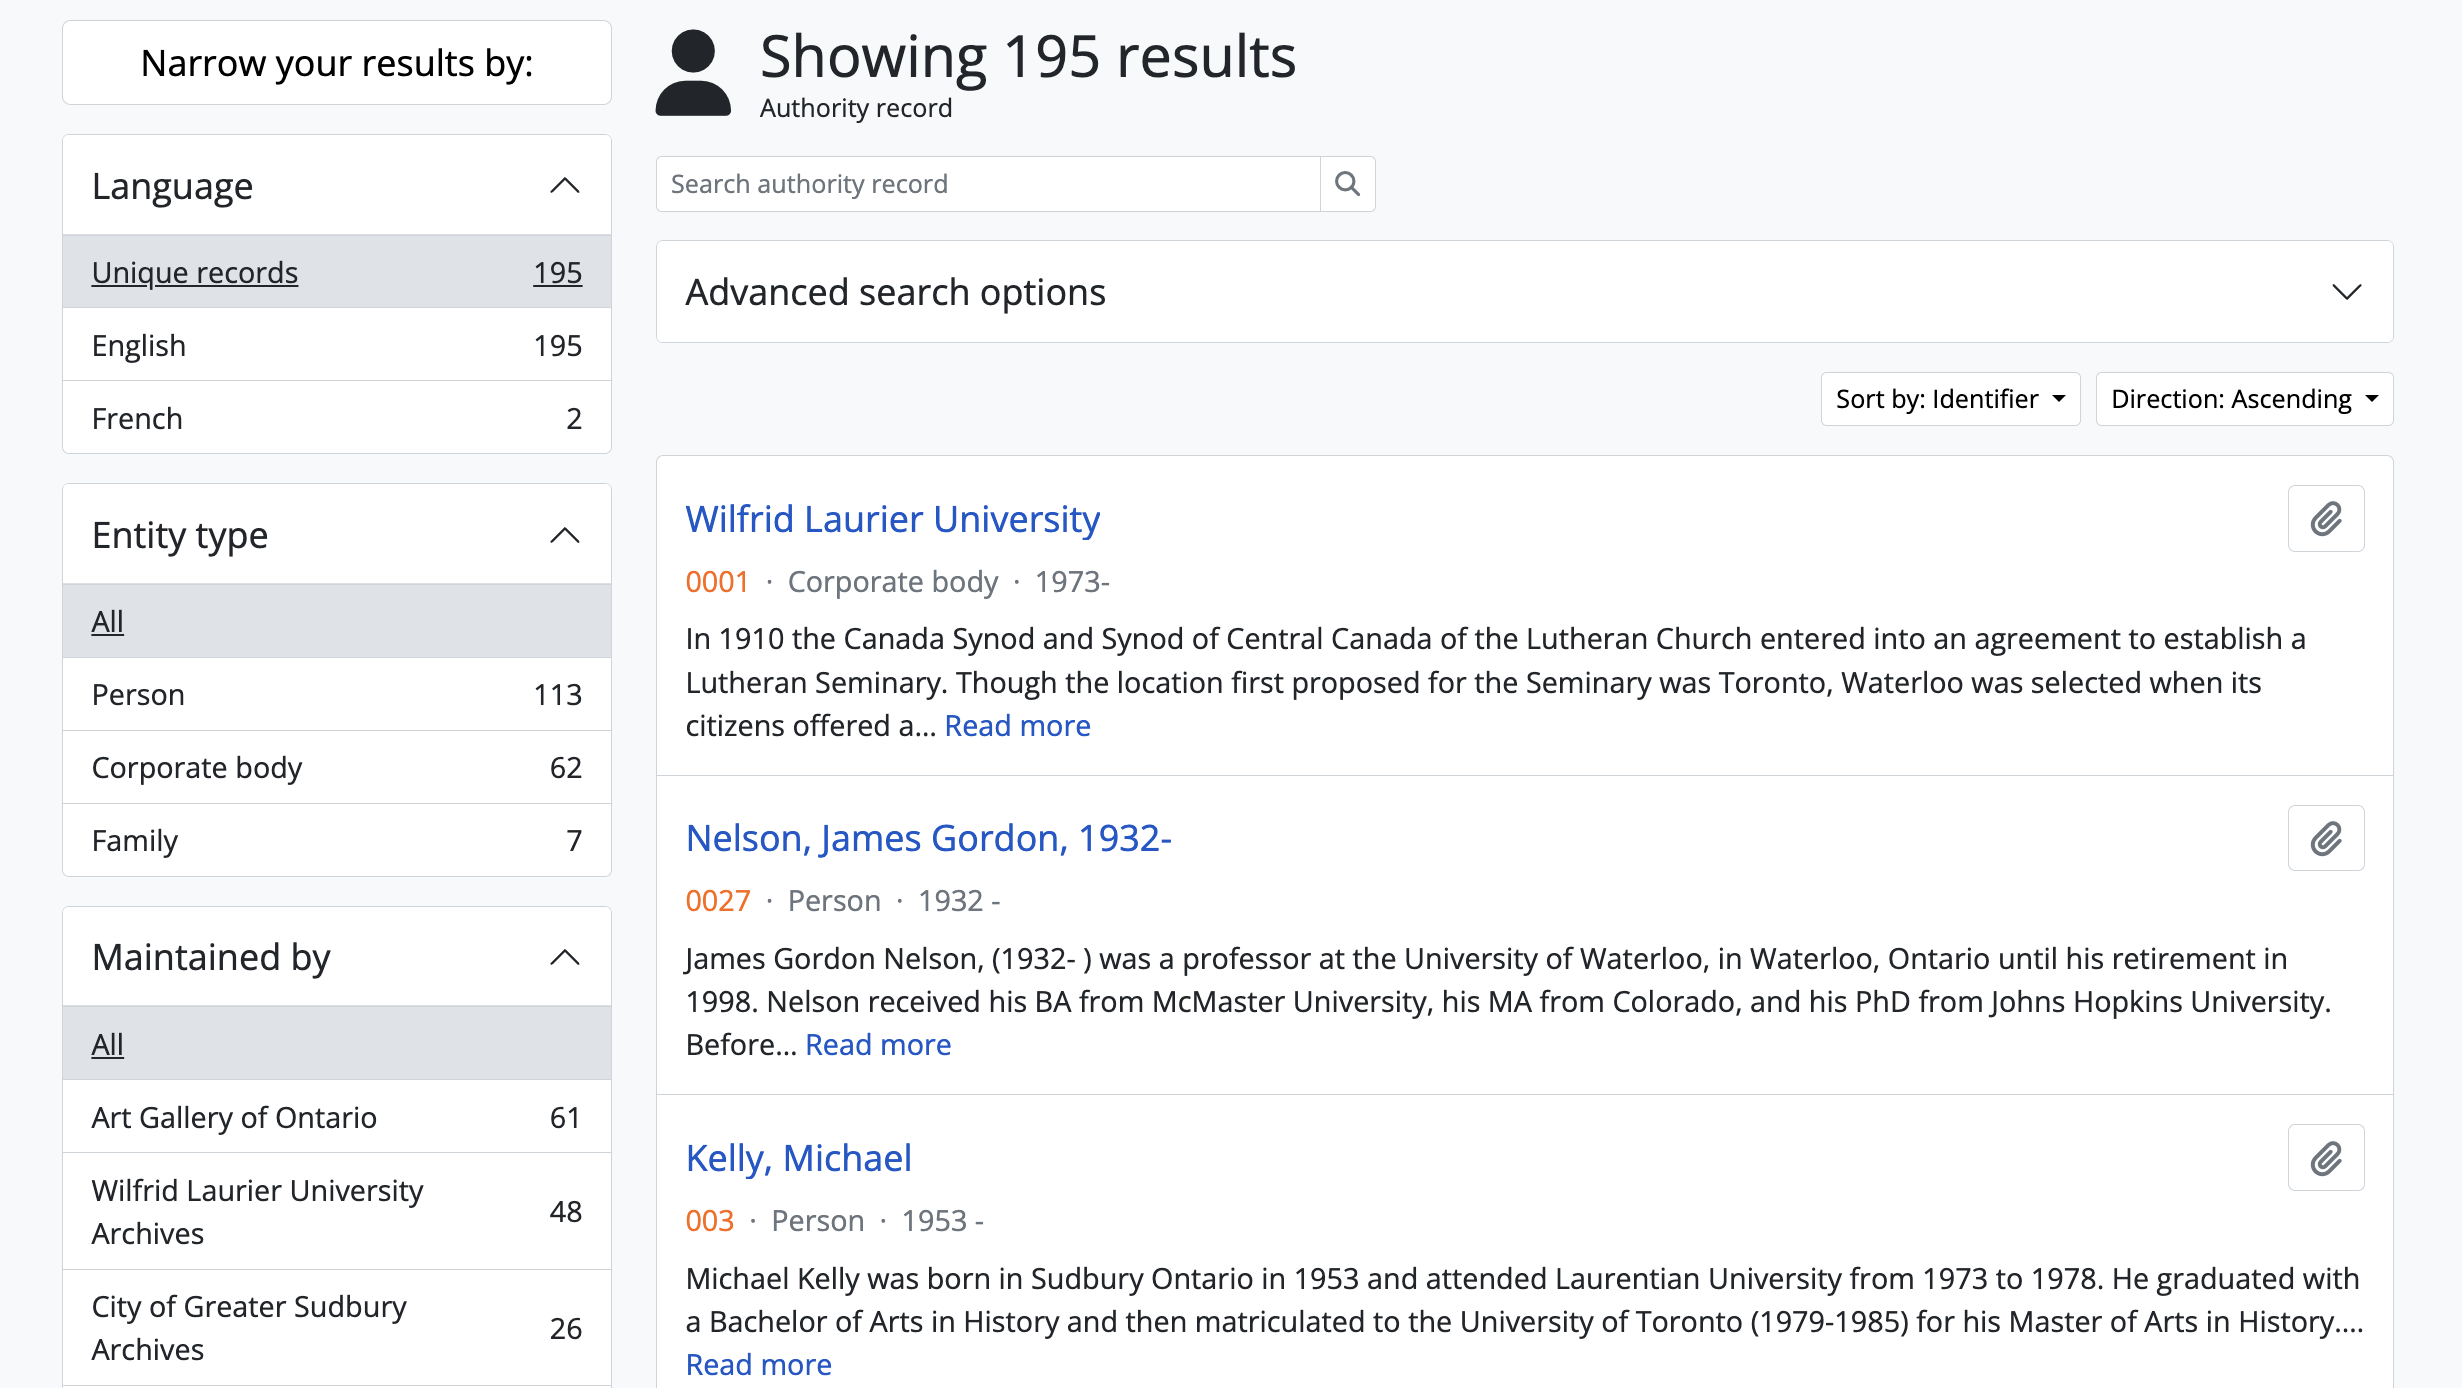
Task: Open Nelson, James Gordon, 1932- record
Action: click(928, 838)
